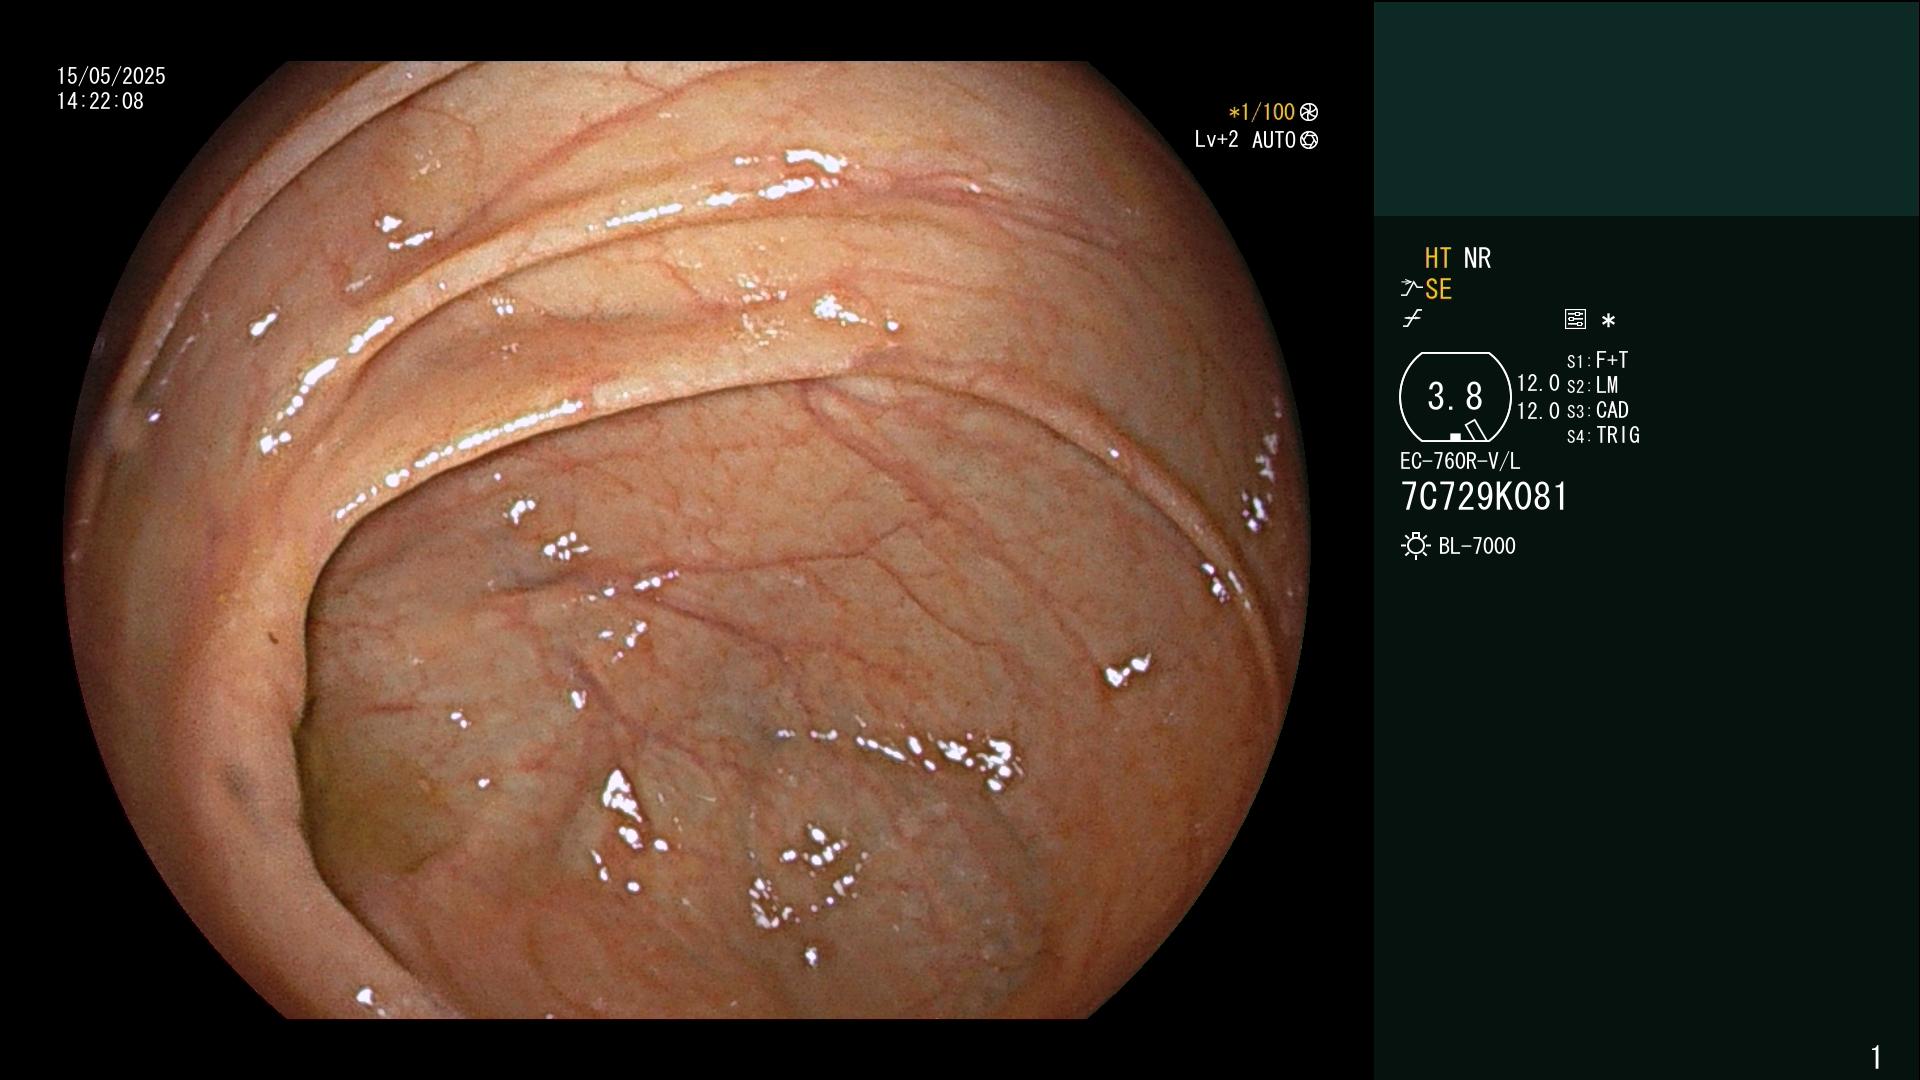Viewport: 1920px width, 1080px height.
Task: Click the scope model EC-760R-V/L
Action: (x=1459, y=461)
